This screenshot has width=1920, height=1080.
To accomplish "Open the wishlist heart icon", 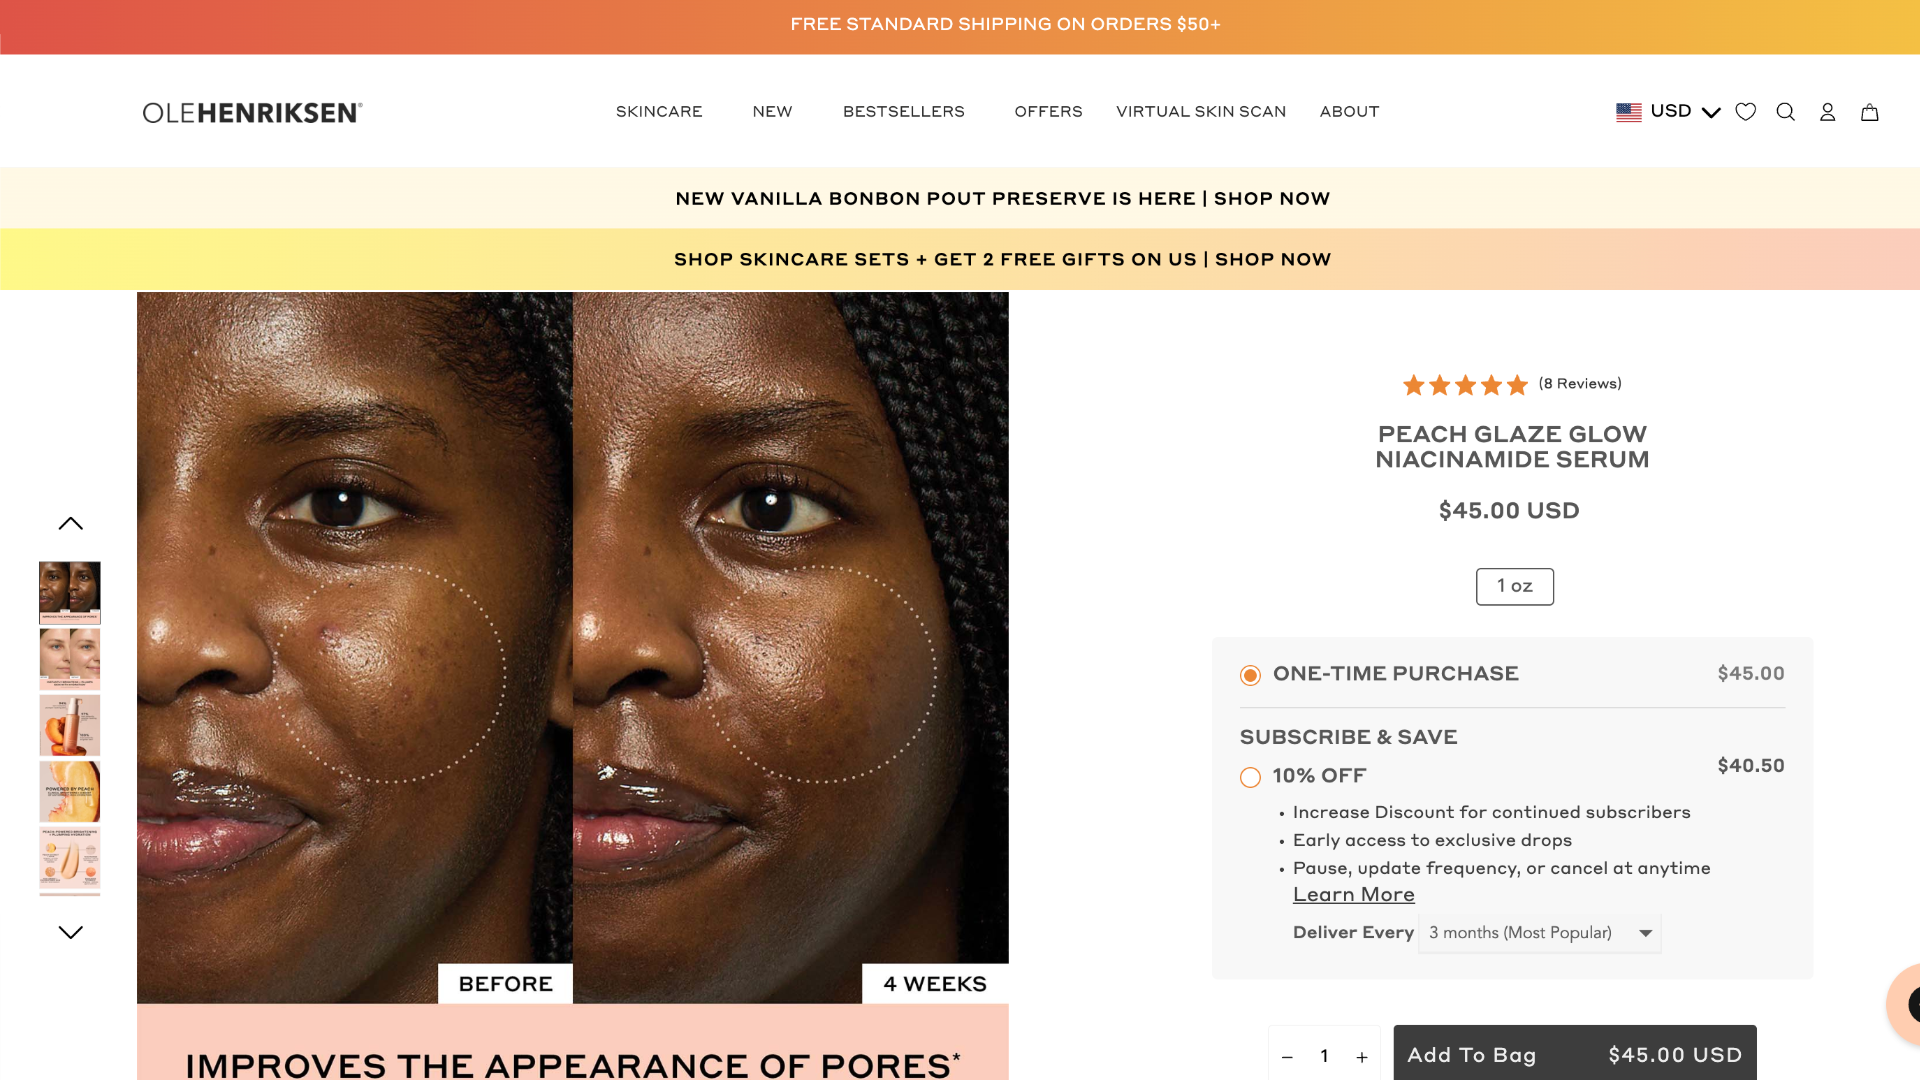I will pos(1746,112).
